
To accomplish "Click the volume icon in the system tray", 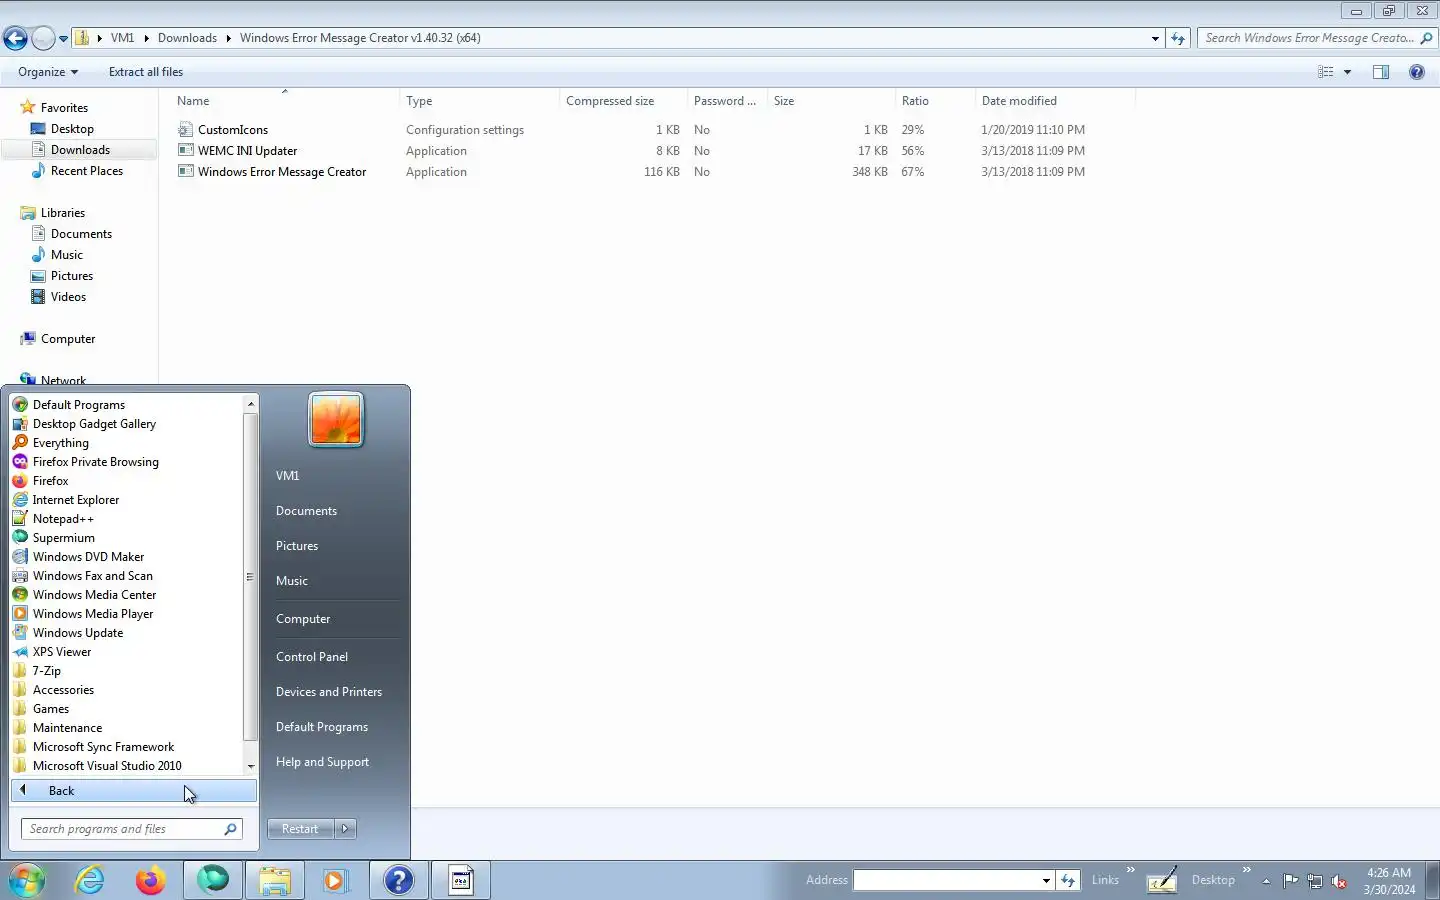I will 1339,881.
